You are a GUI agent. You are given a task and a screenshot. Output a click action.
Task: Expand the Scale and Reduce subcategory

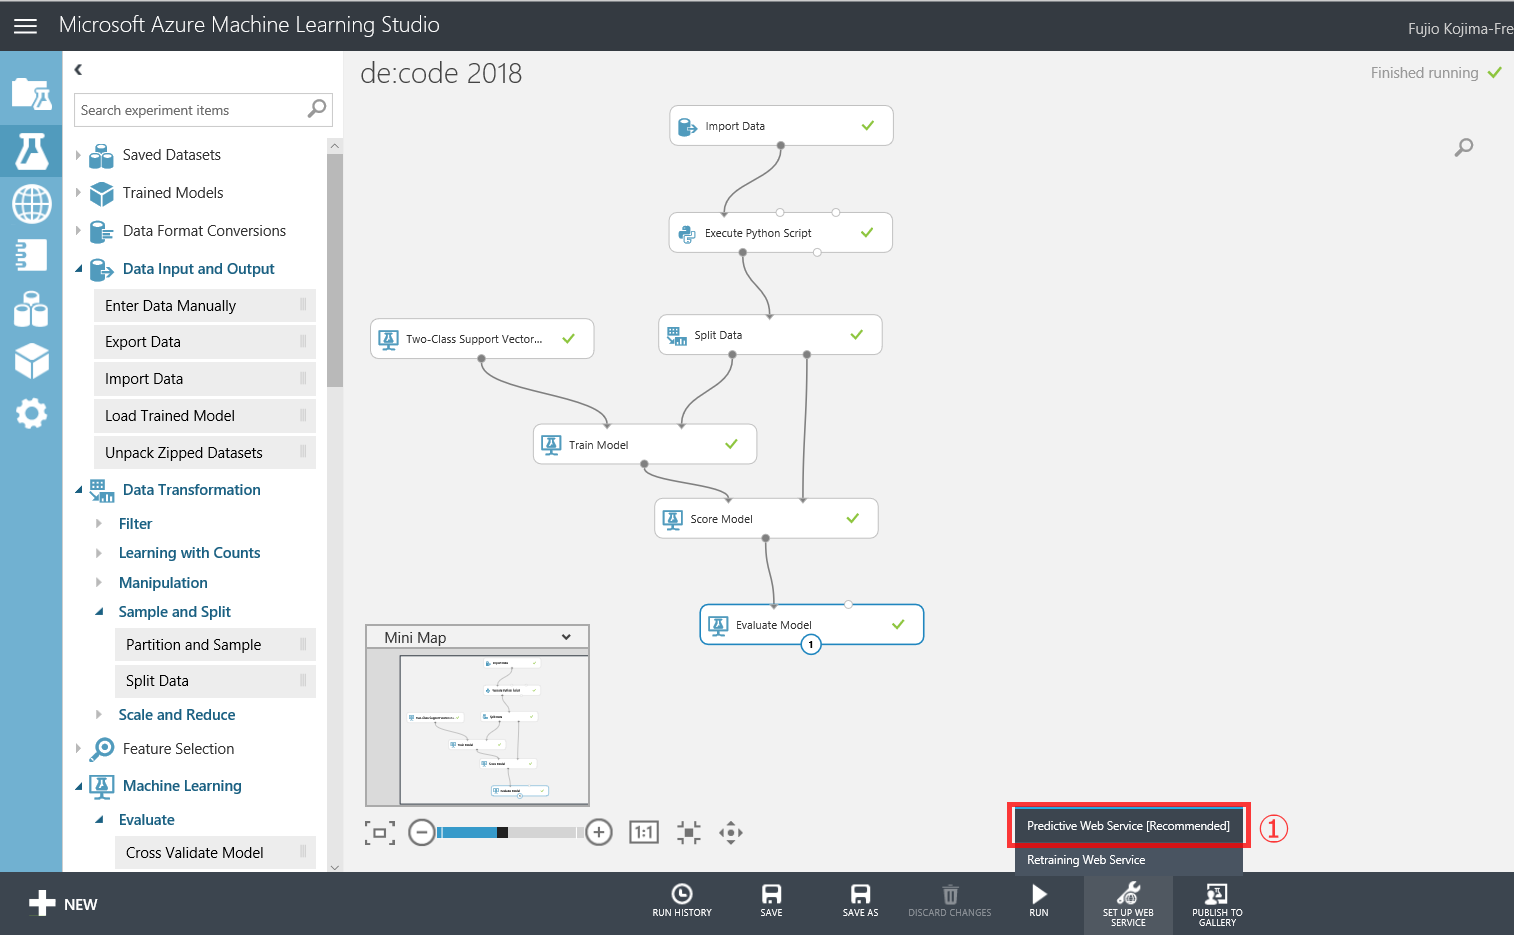pyautogui.click(x=98, y=715)
